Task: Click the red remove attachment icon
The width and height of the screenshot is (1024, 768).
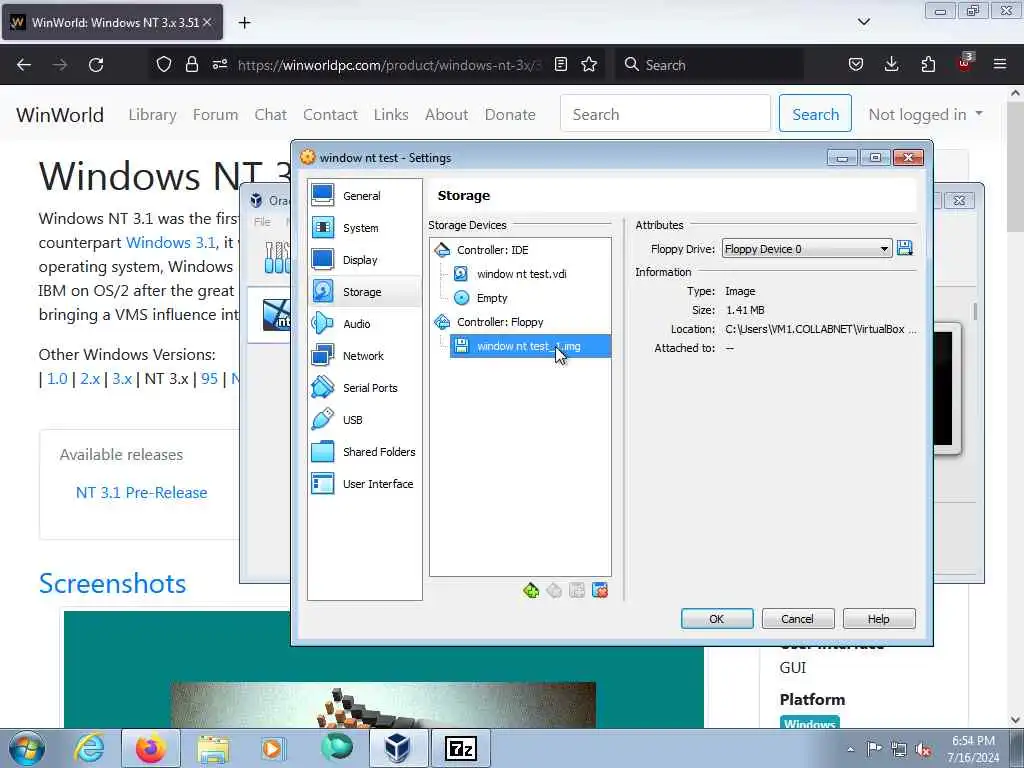Action: (600, 591)
